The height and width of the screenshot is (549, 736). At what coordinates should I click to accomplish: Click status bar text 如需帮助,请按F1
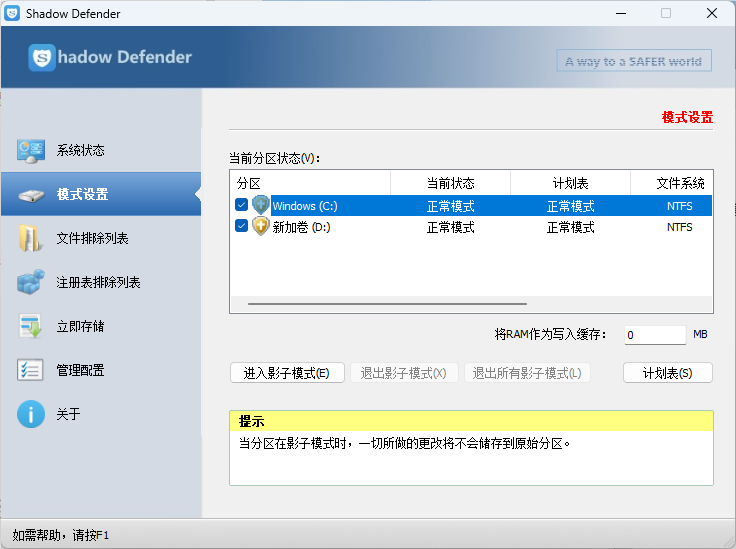tap(61, 535)
